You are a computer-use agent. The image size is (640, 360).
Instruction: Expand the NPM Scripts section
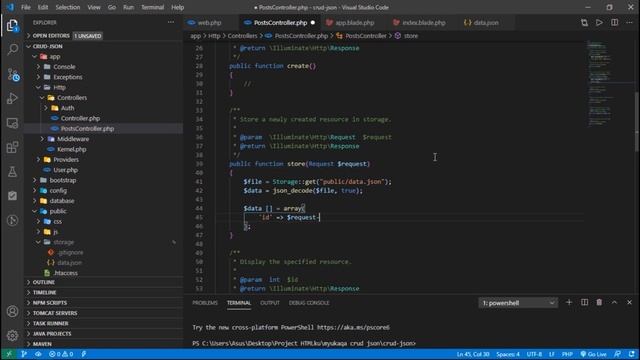(x=49, y=302)
